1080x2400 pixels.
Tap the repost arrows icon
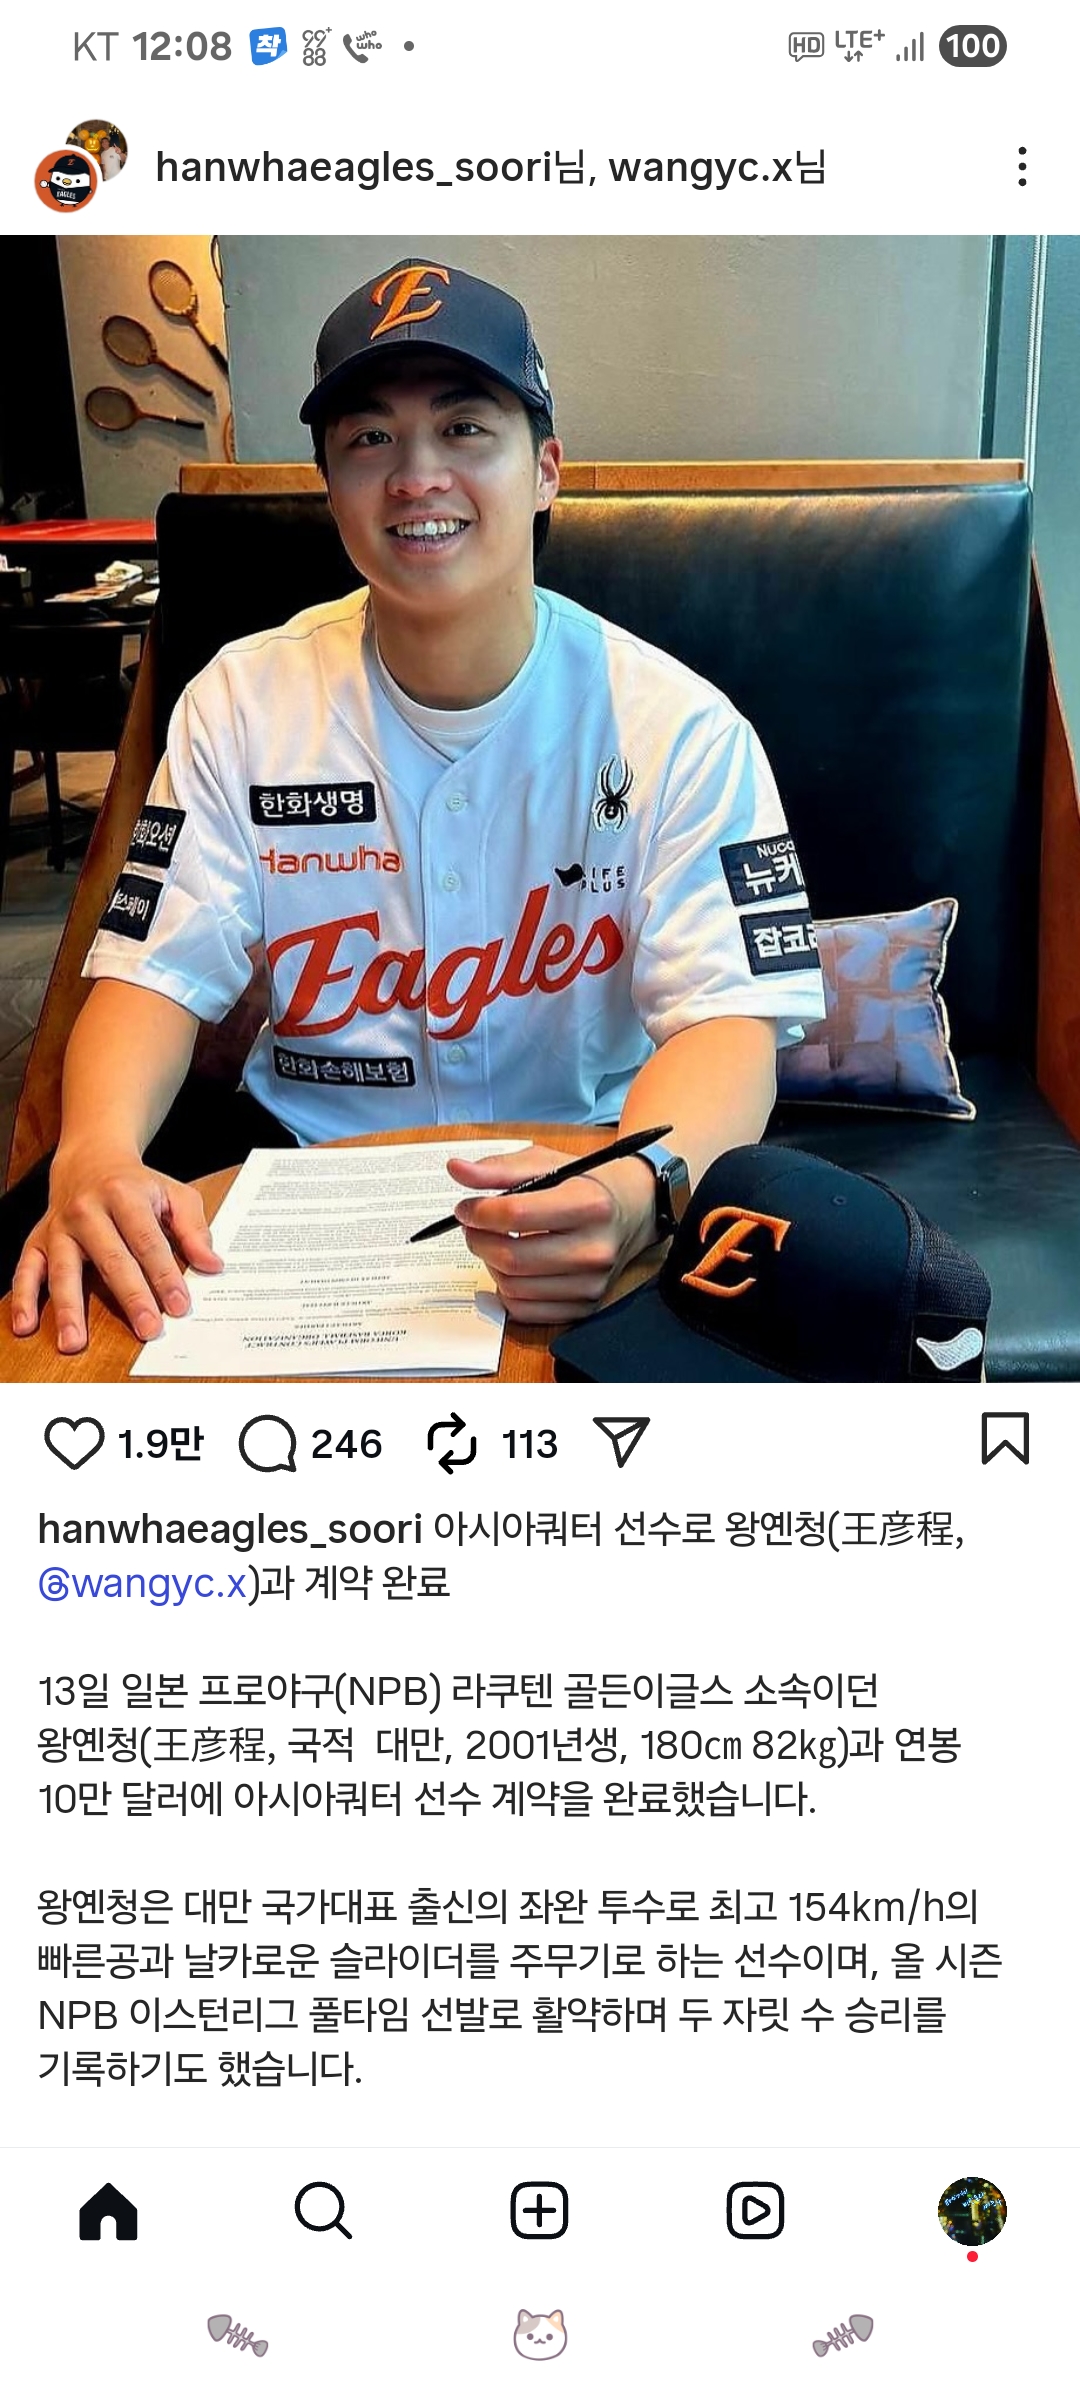point(452,1443)
